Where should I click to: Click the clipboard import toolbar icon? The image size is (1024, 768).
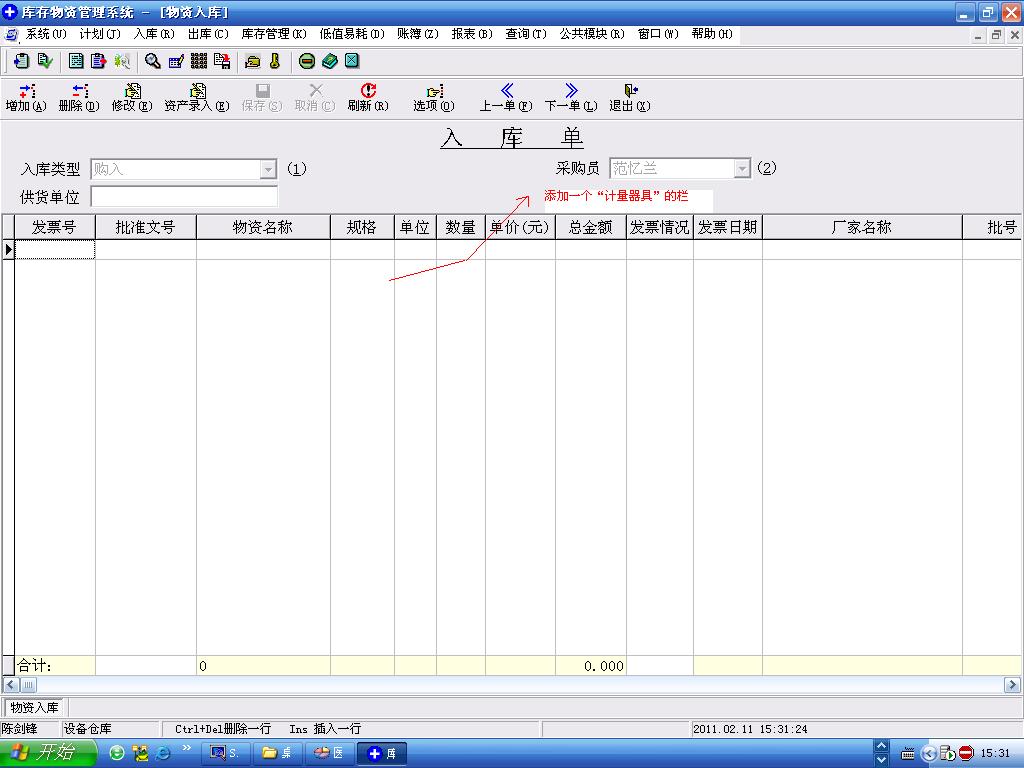coord(21,61)
